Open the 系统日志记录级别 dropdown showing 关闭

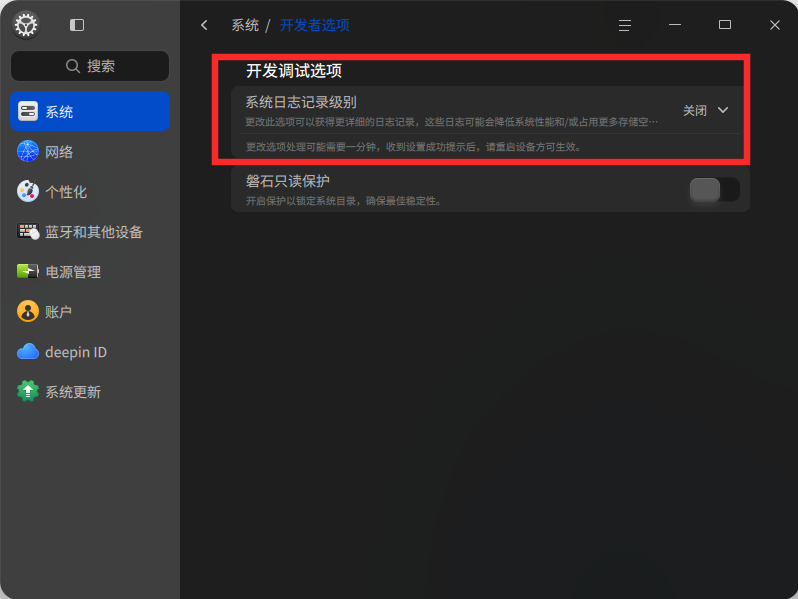click(706, 110)
